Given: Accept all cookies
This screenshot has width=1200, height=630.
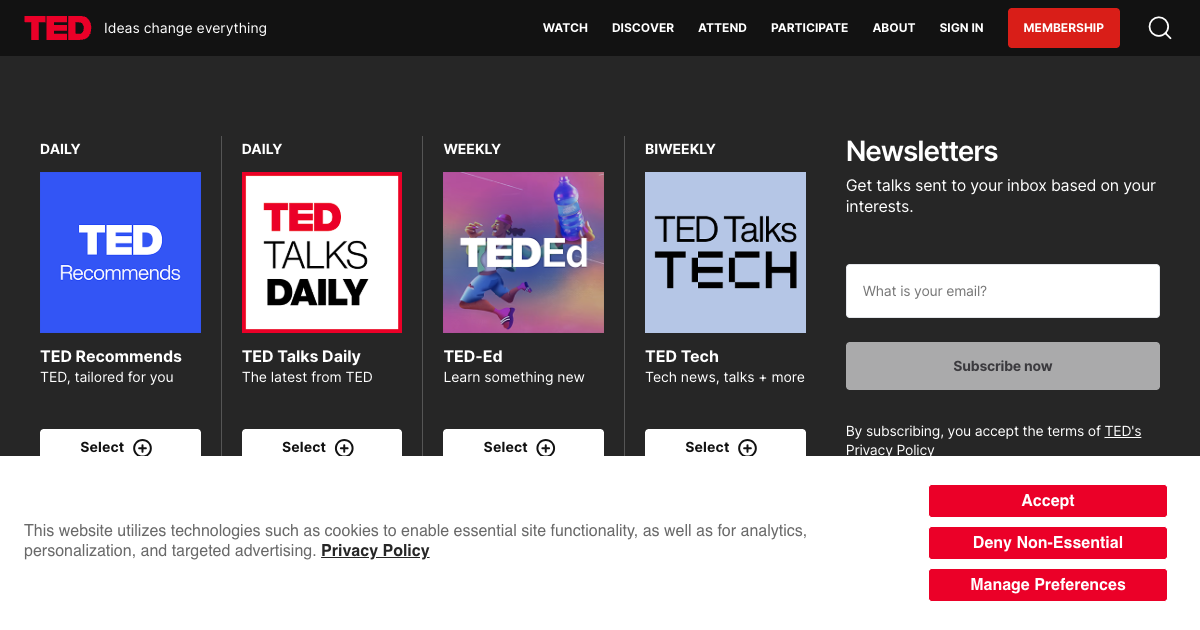Looking at the screenshot, I should tap(1047, 500).
